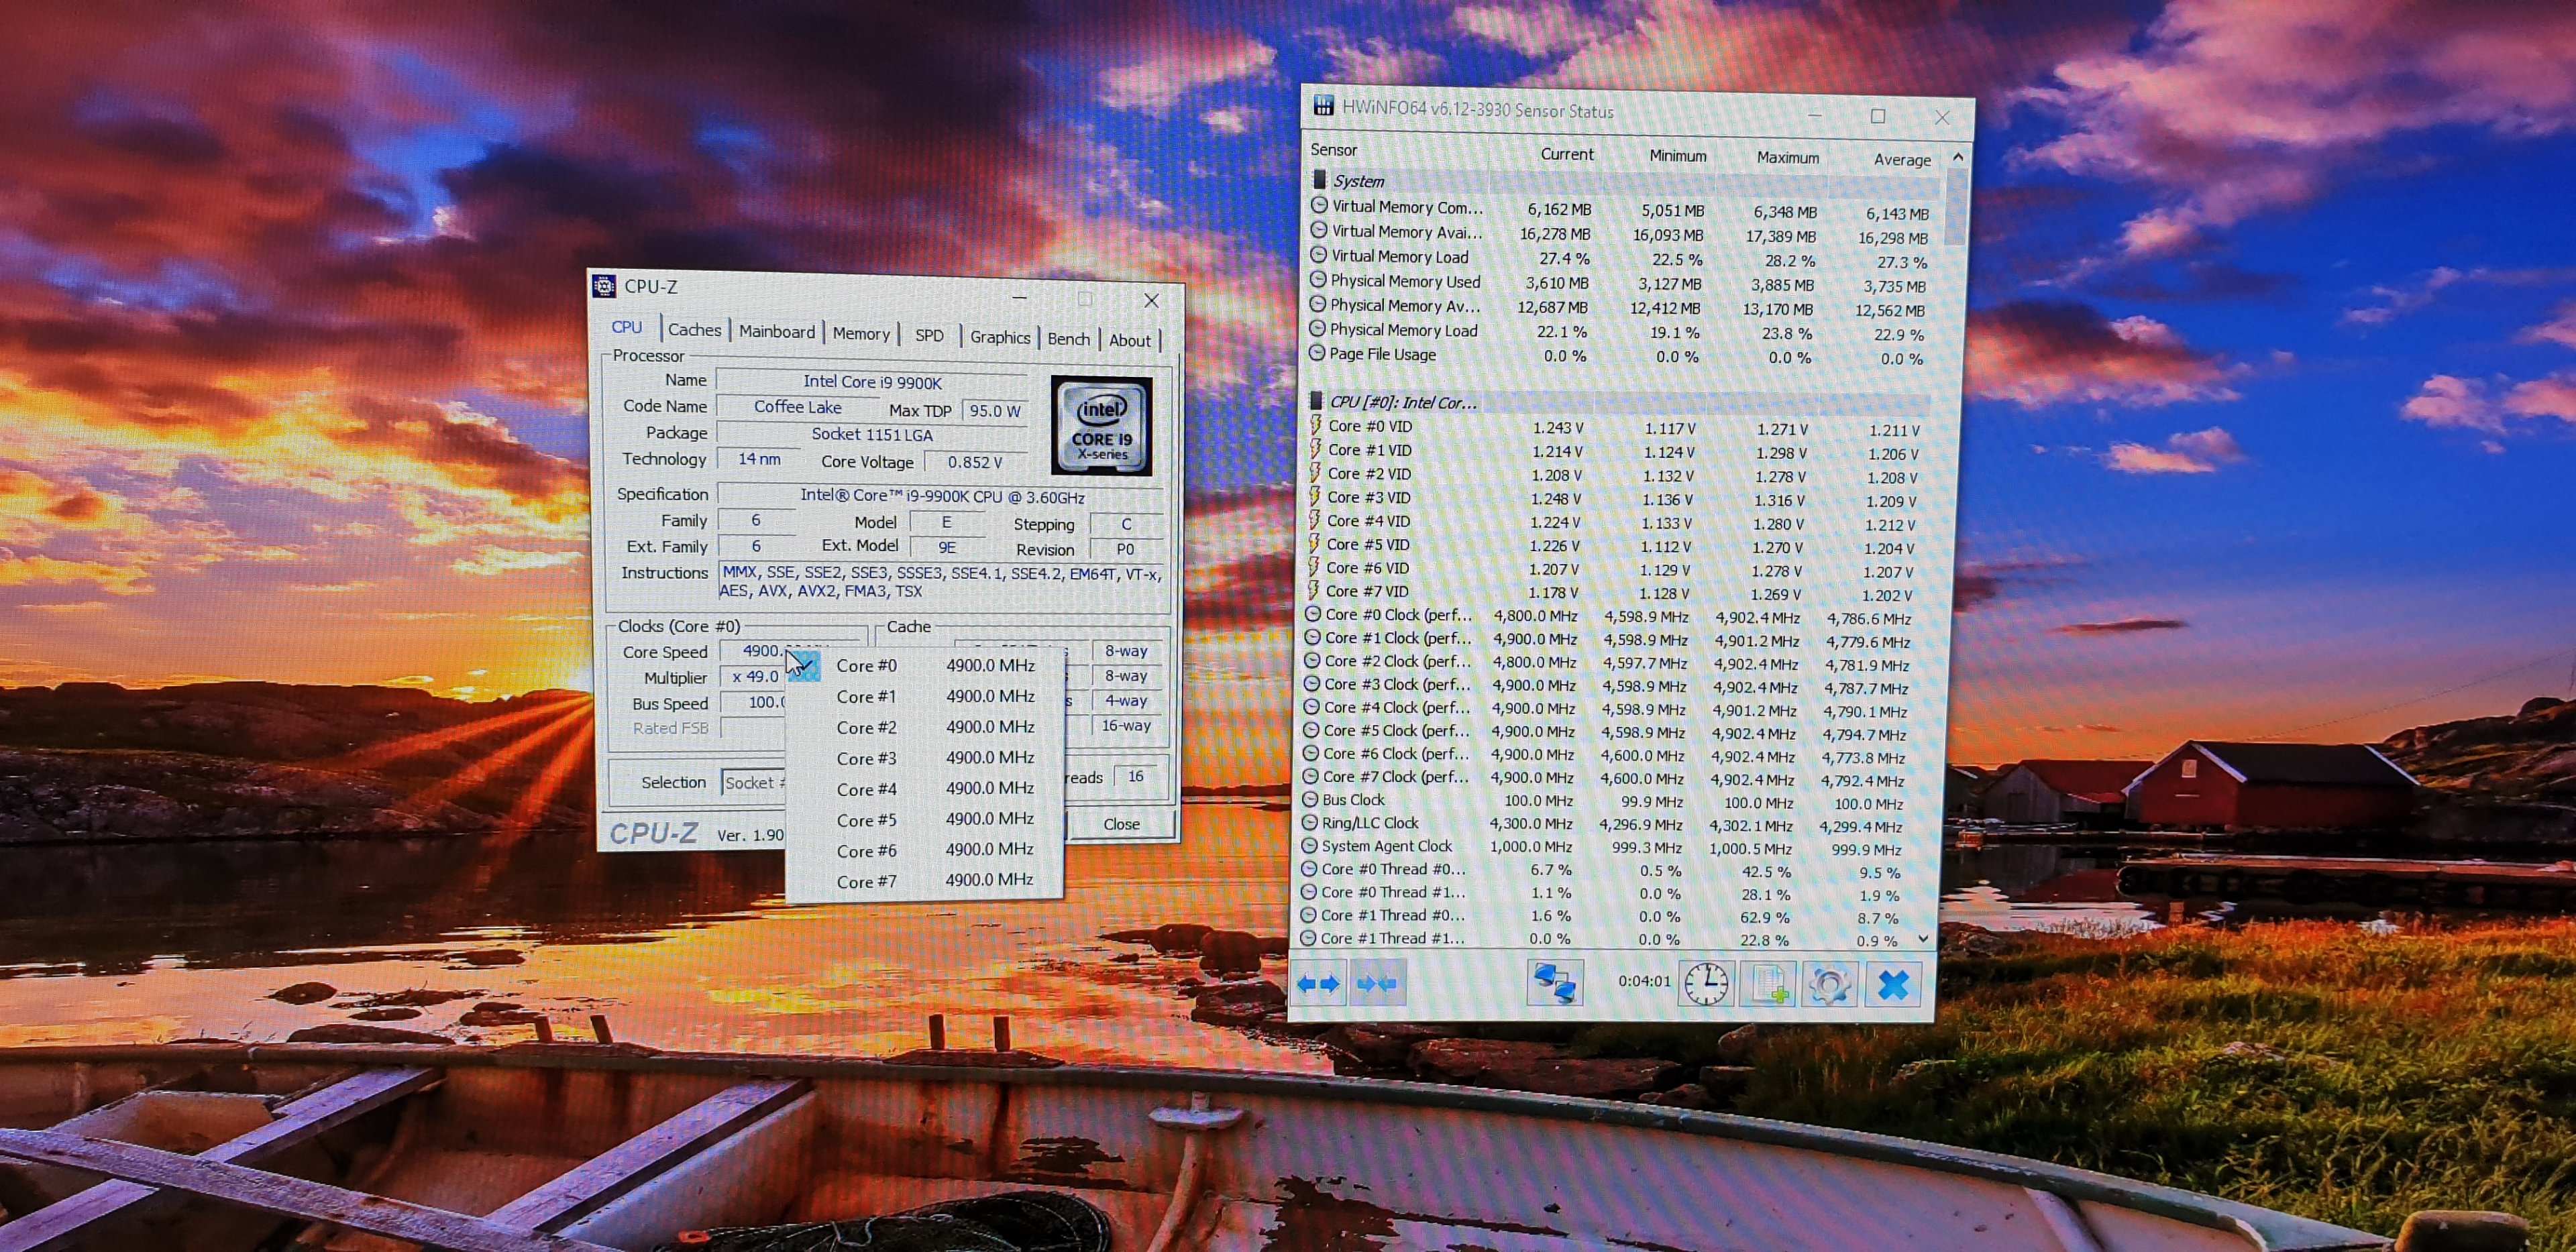Click the expand columns arrows icon
The height and width of the screenshot is (1252, 2576).
tap(1317, 984)
